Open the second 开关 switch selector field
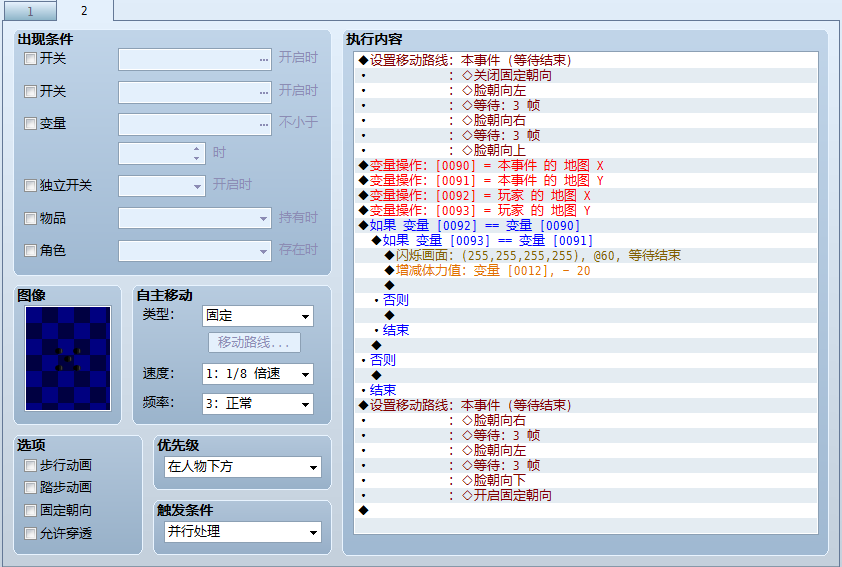This screenshot has width=842, height=567. pyautogui.click(x=195, y=92)
